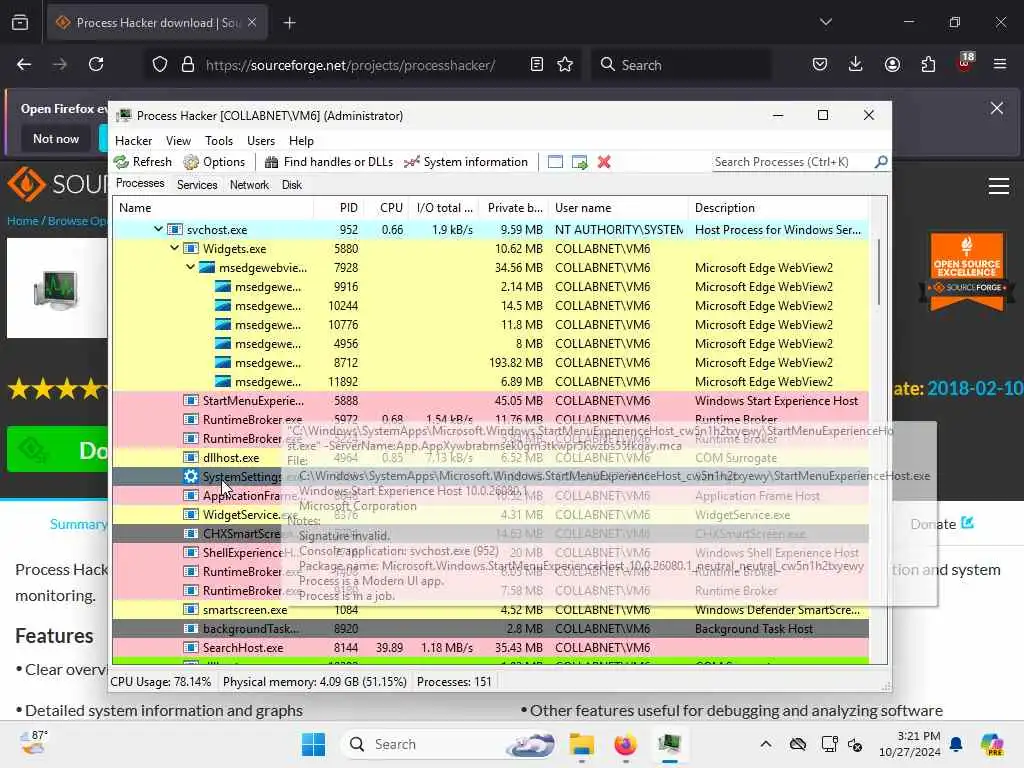Reload the page in Firefox
Screen dimensions: 1024x768
tap(96, 65)
